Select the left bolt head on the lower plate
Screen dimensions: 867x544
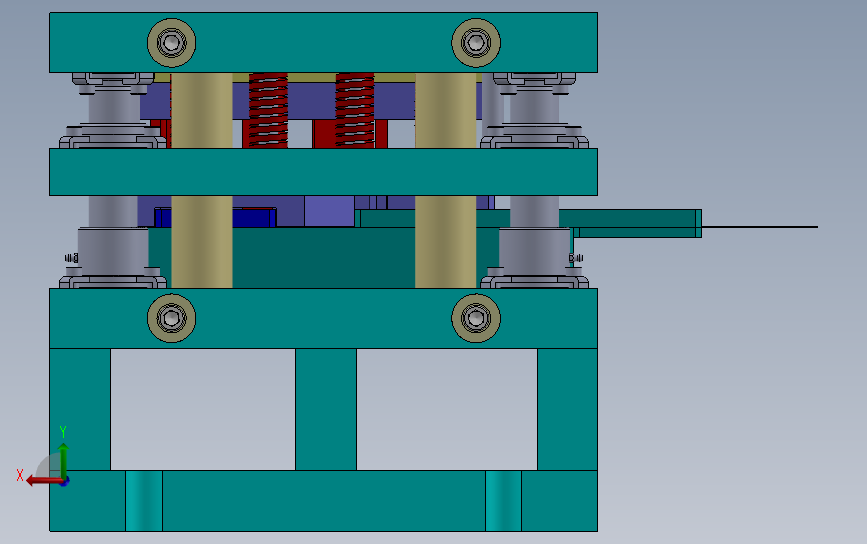coord(171,318)
